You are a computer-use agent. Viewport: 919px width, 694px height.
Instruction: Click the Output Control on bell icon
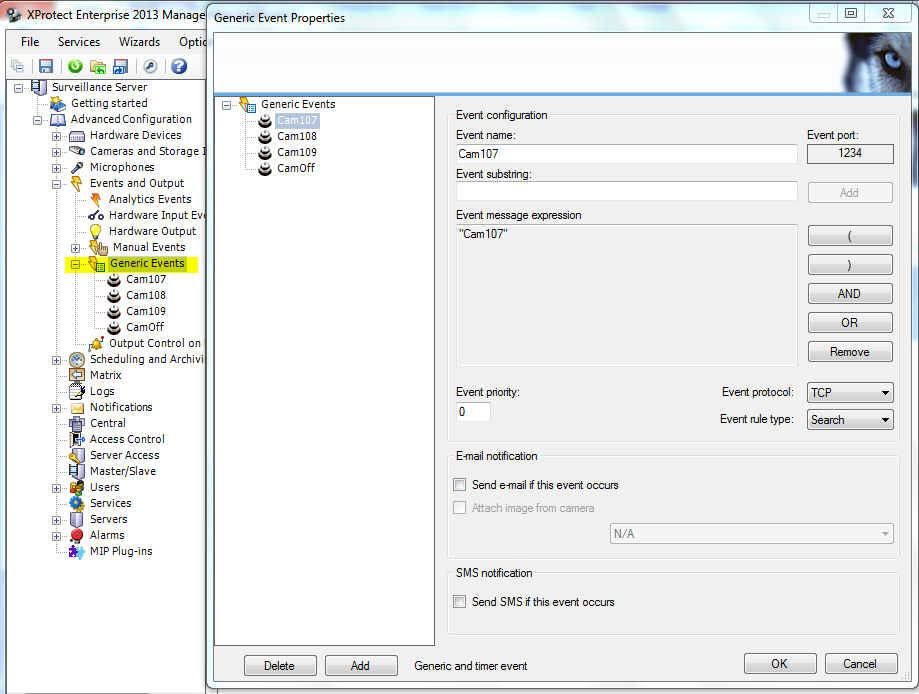coord(97,343)
